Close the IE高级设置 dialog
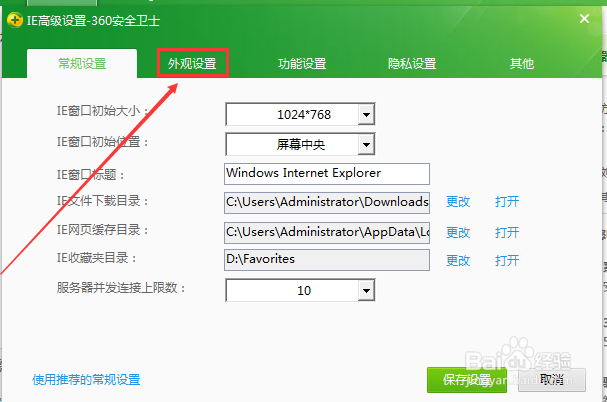This screenshot has height=402, width=607. (584, 18)
